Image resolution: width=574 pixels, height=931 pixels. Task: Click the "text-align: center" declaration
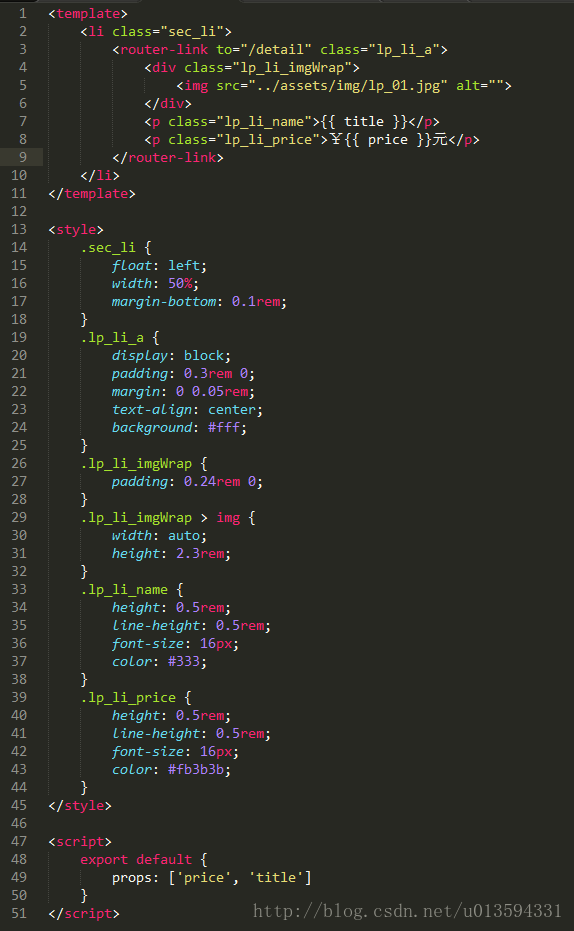pos(187,410)
